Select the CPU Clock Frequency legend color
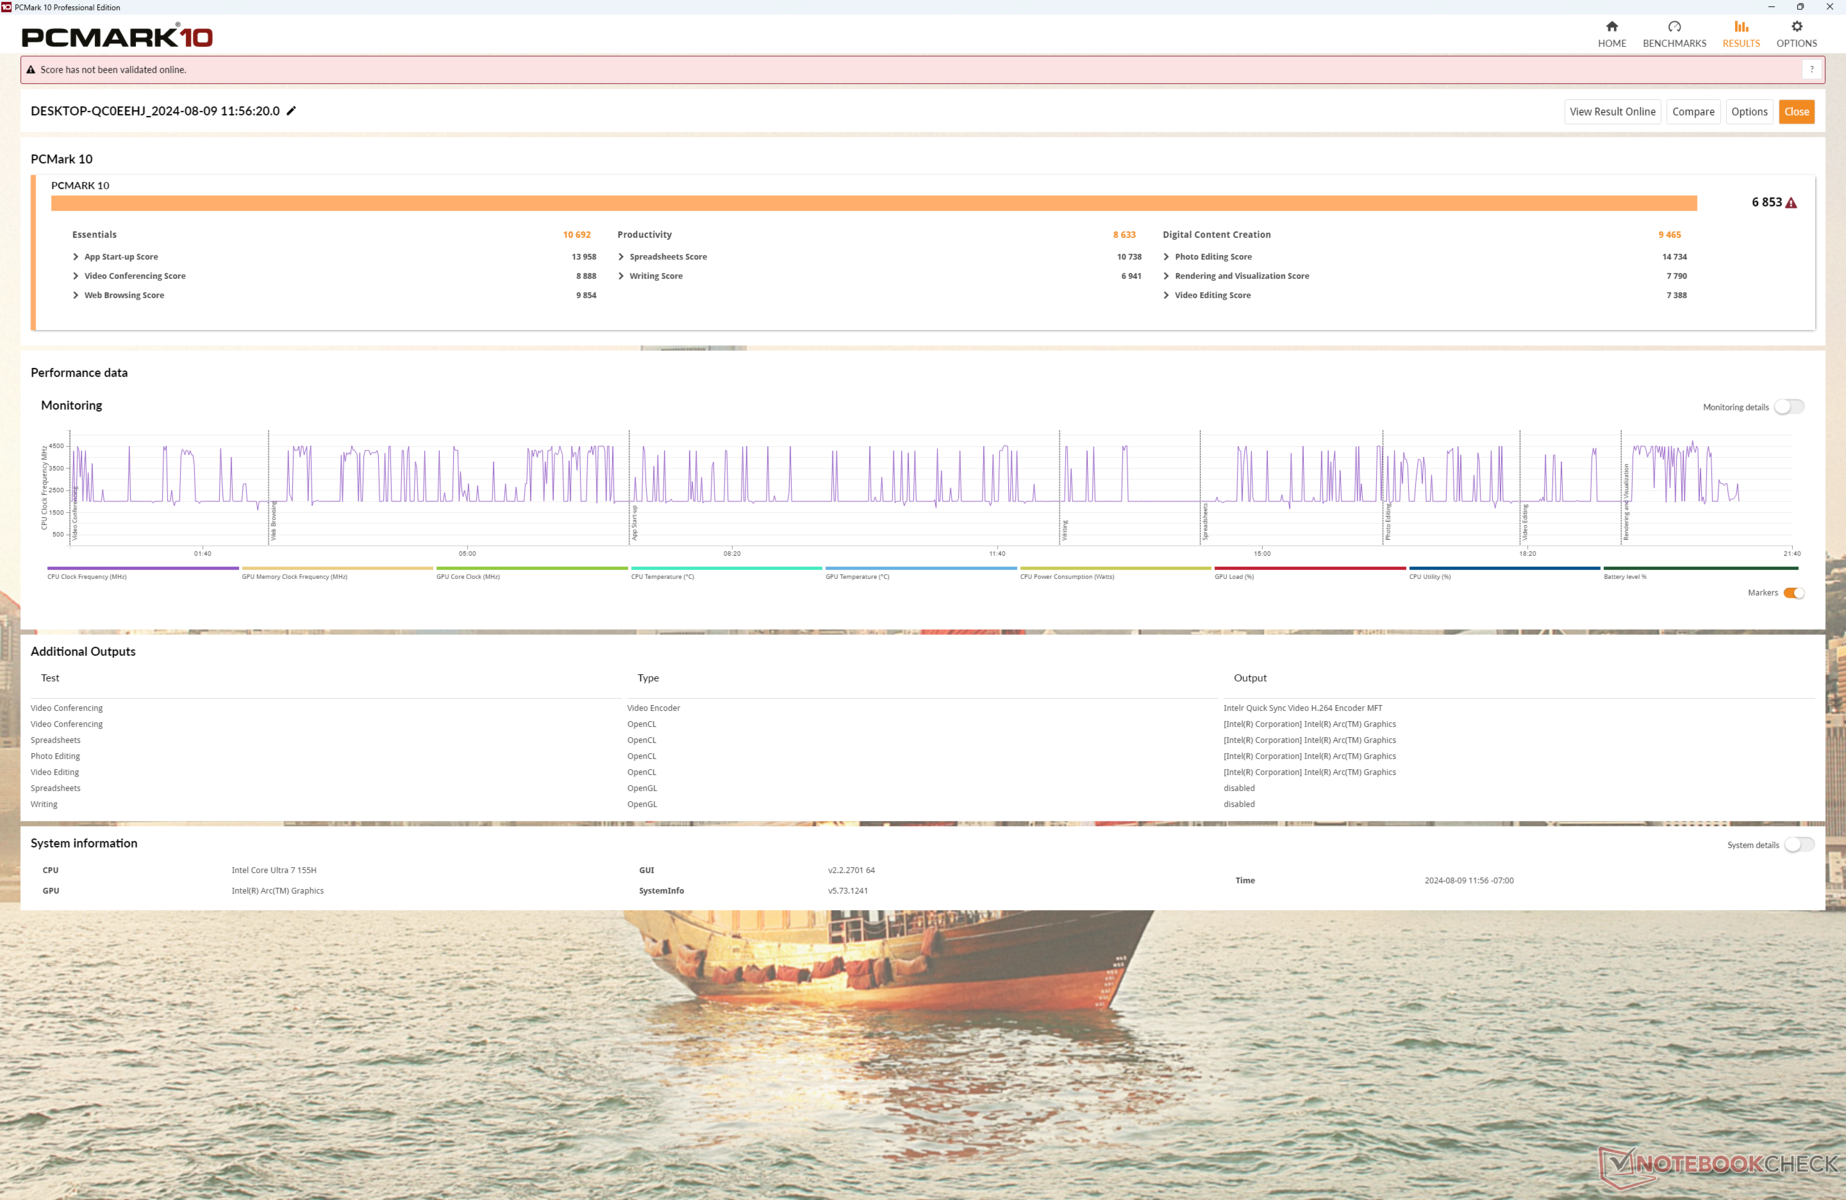1846x1200 pixels. 142,568
